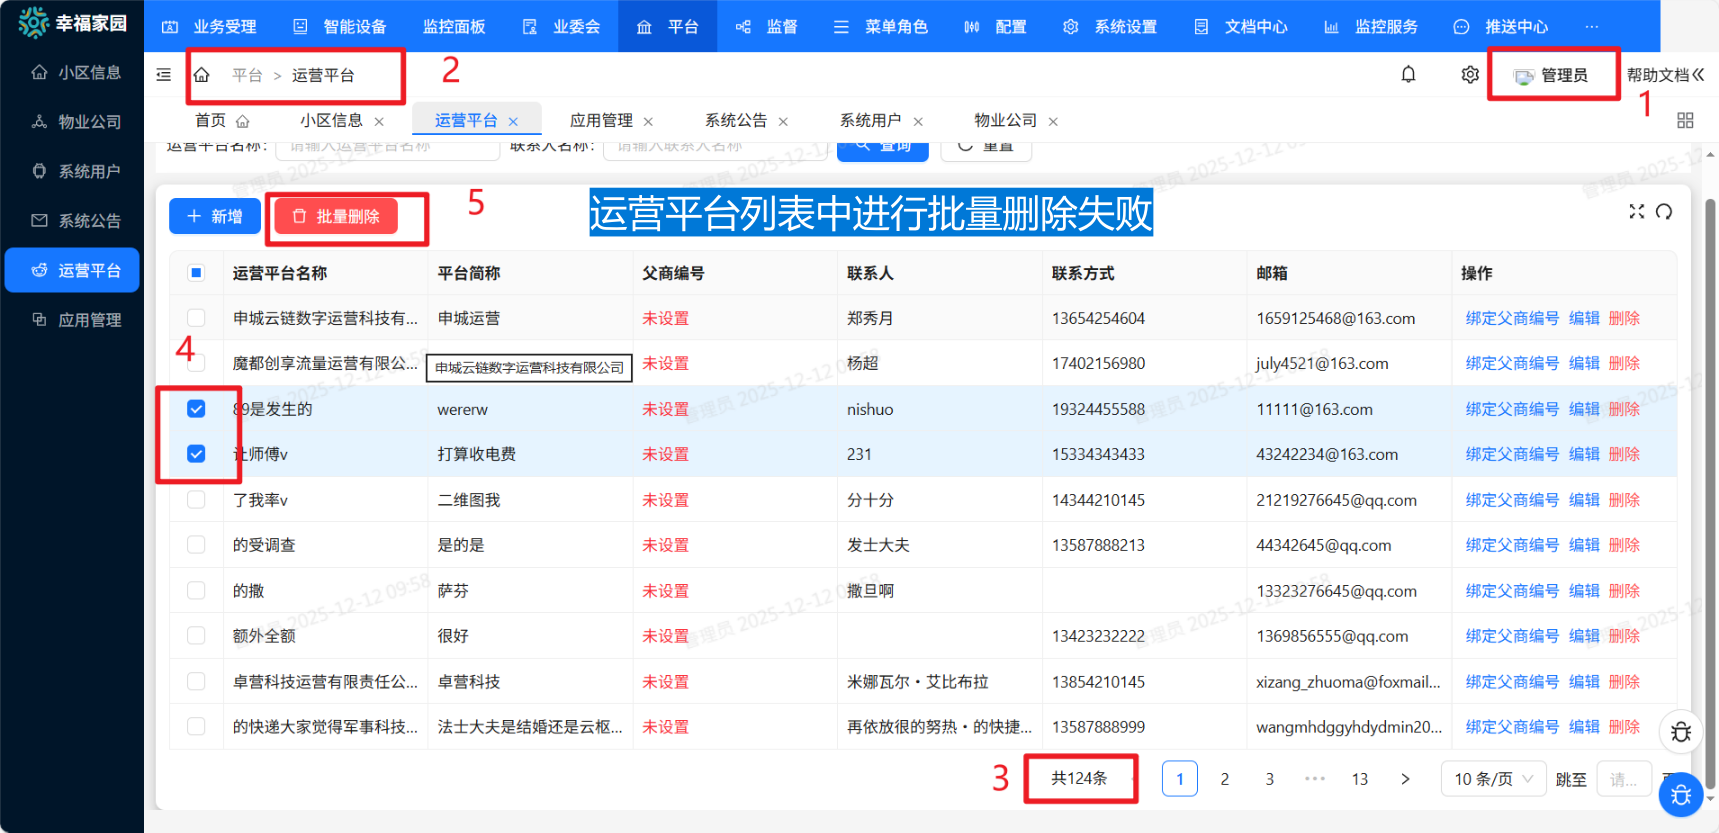Open 系统用户 in sidebar
Viewport: 1719px width, 833px height.
(x=72, y=171)
